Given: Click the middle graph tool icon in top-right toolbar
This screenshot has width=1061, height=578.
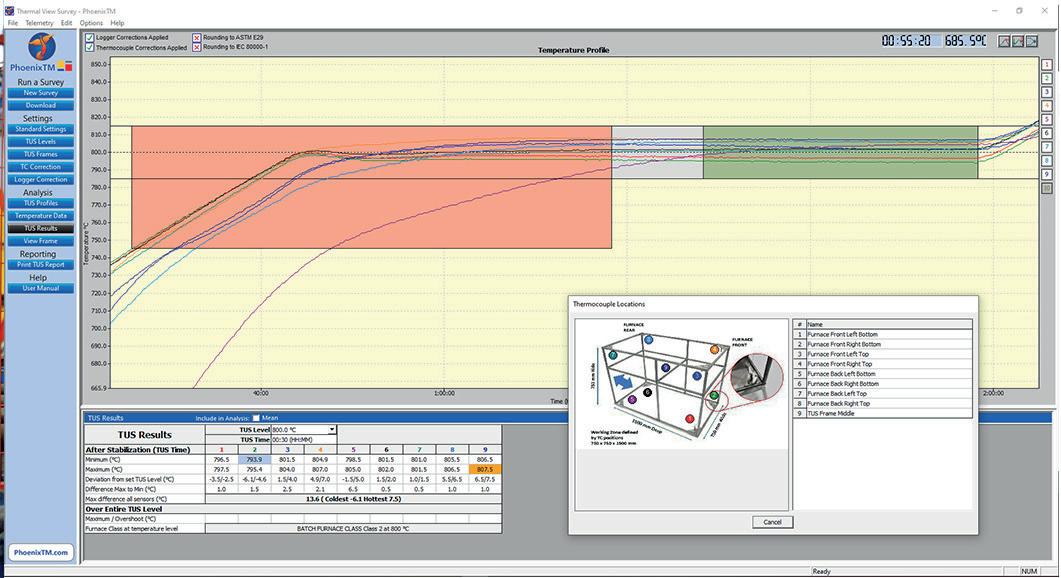Looking at the screenshot, I should point(1018,41).
